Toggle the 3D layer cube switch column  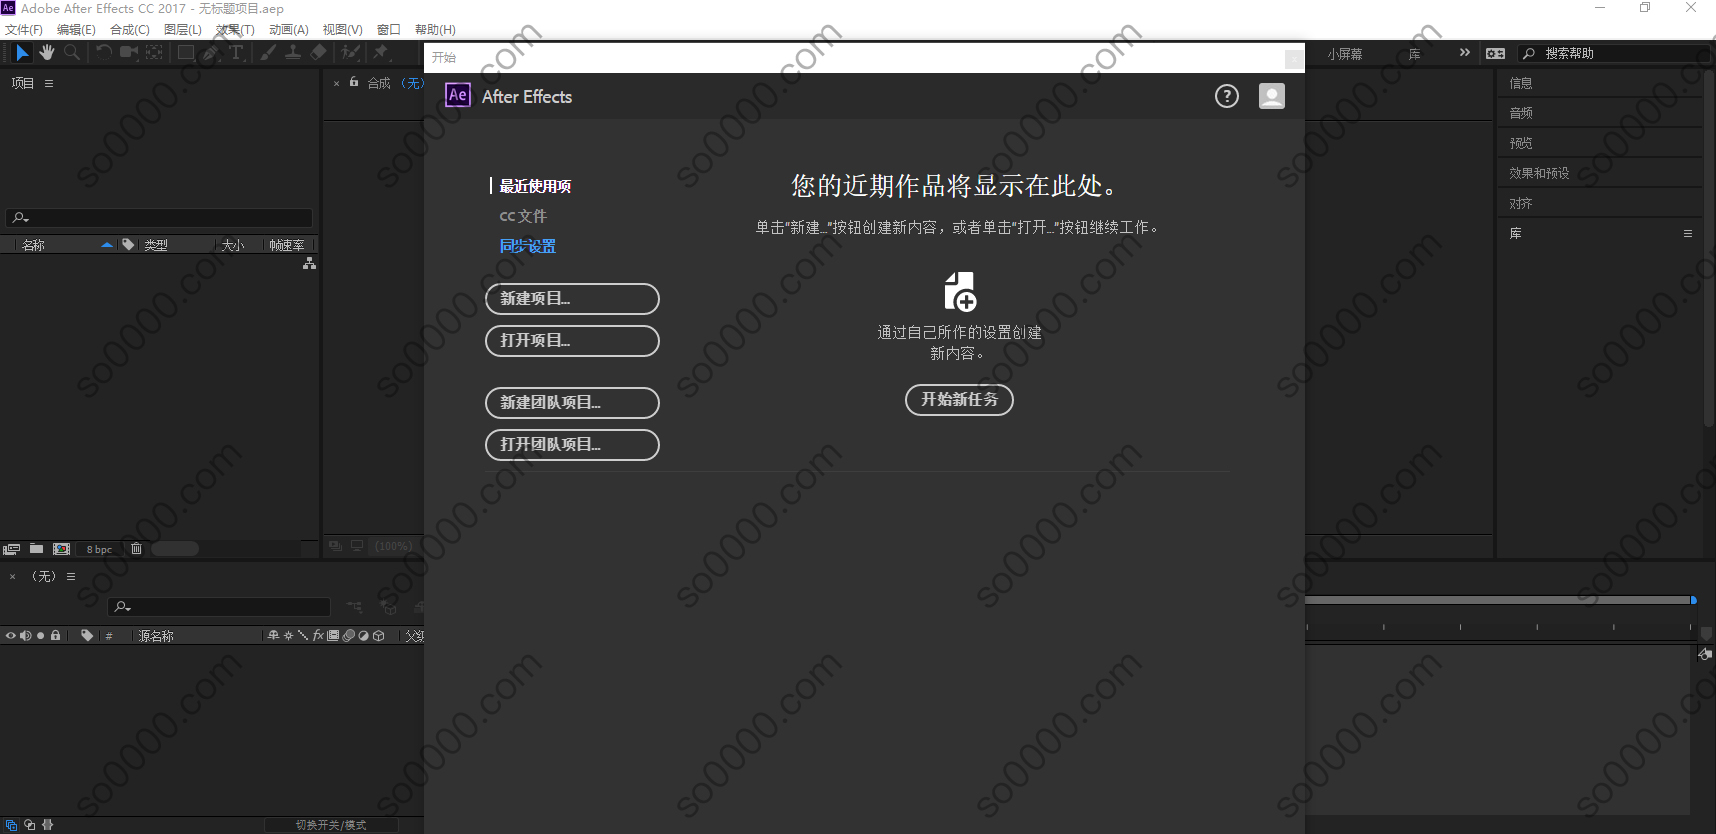pos(379,636)
